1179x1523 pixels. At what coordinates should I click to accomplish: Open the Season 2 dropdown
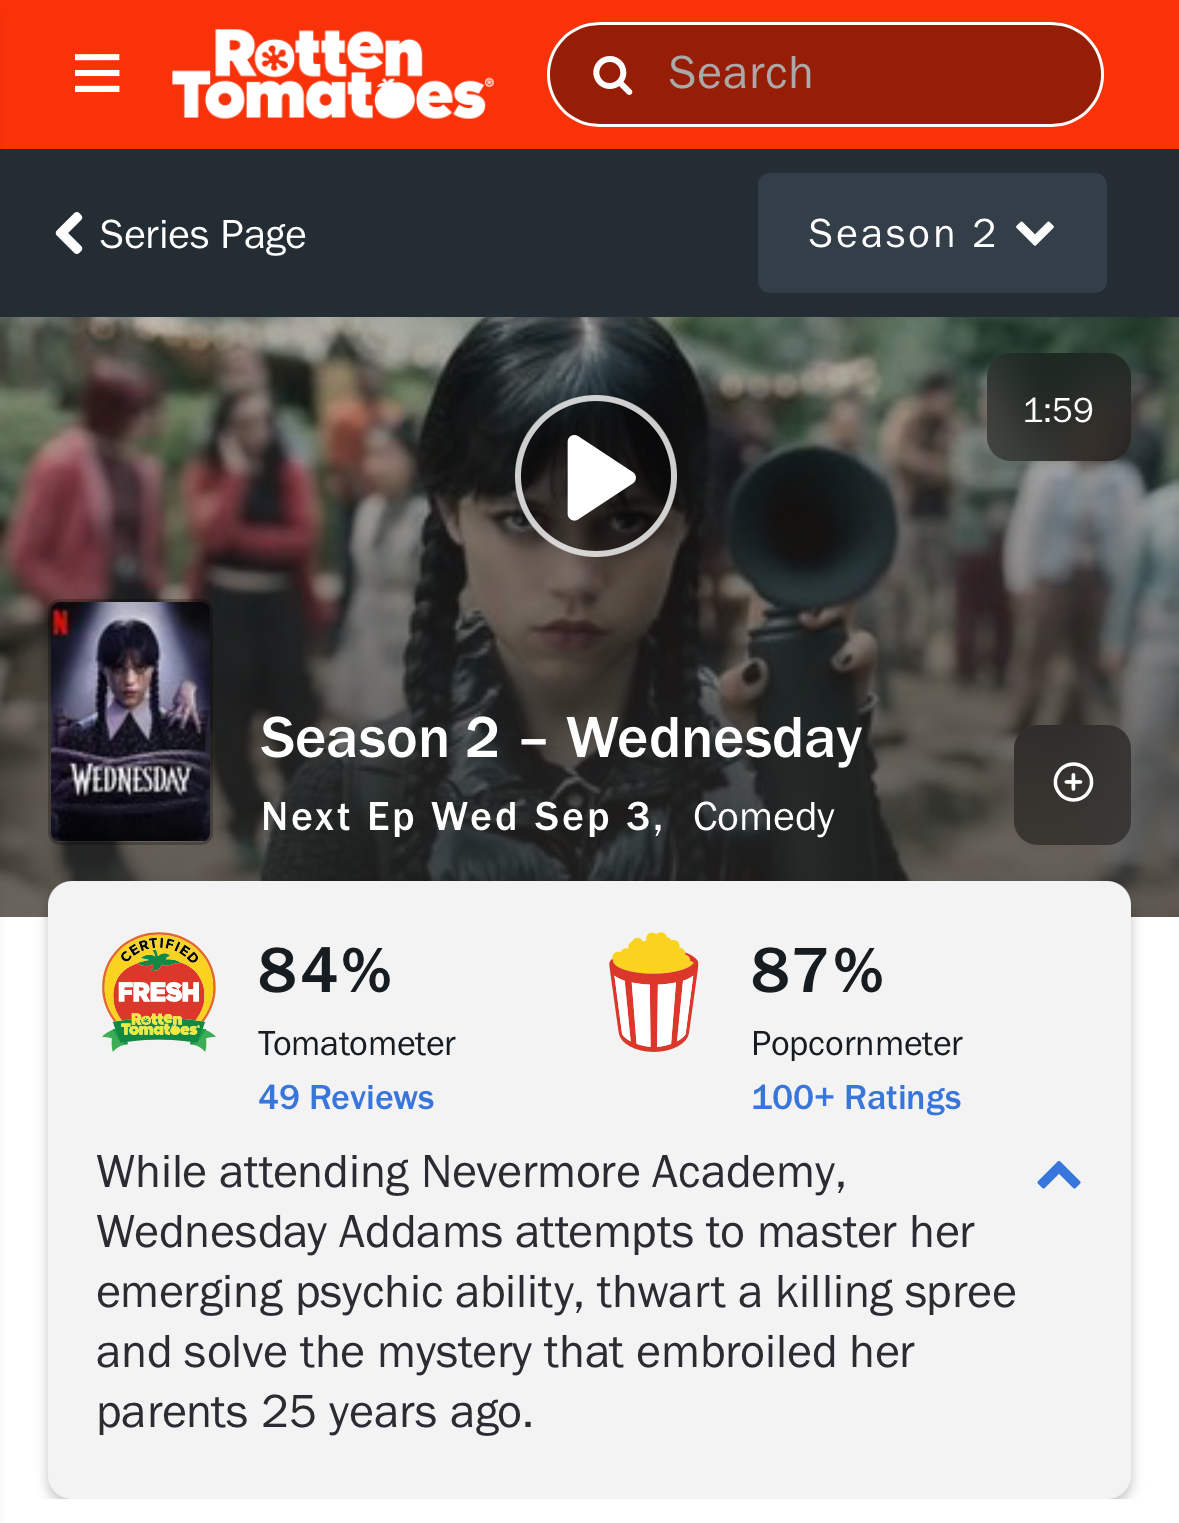pyautogui.click(x=932, y=233)
